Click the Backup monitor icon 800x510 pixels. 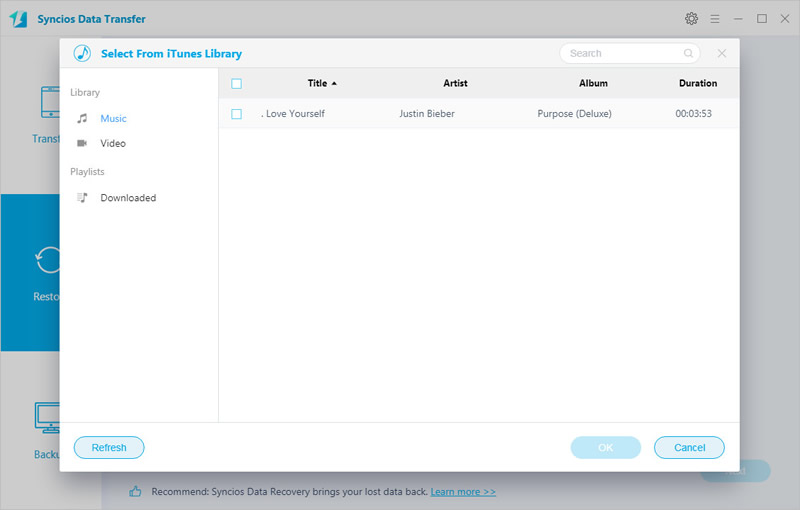[x=47, y=417]
